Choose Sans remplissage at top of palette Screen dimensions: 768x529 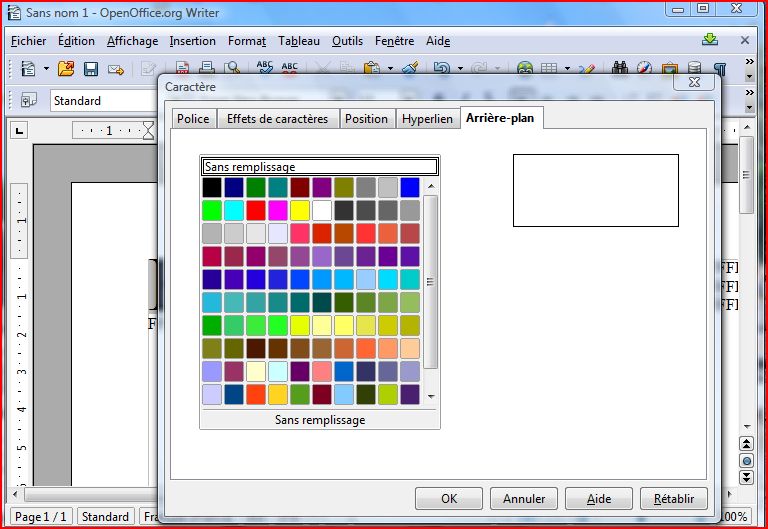click(320, 167)
